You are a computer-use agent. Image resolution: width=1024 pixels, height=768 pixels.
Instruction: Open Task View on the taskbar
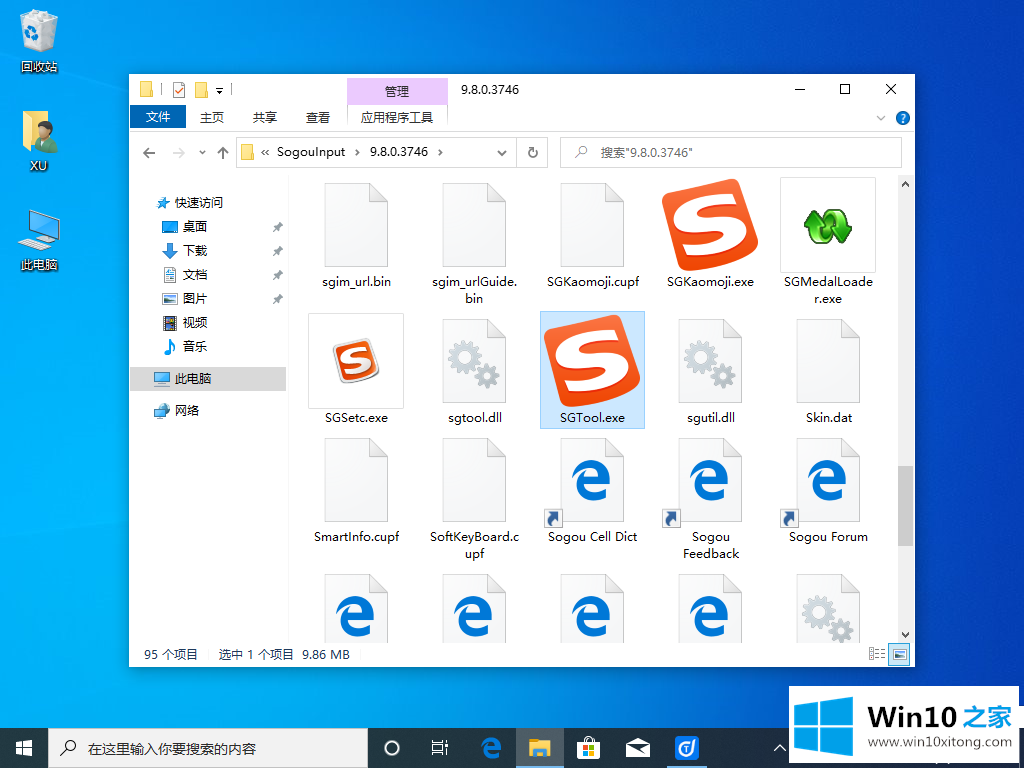[440, 748]
